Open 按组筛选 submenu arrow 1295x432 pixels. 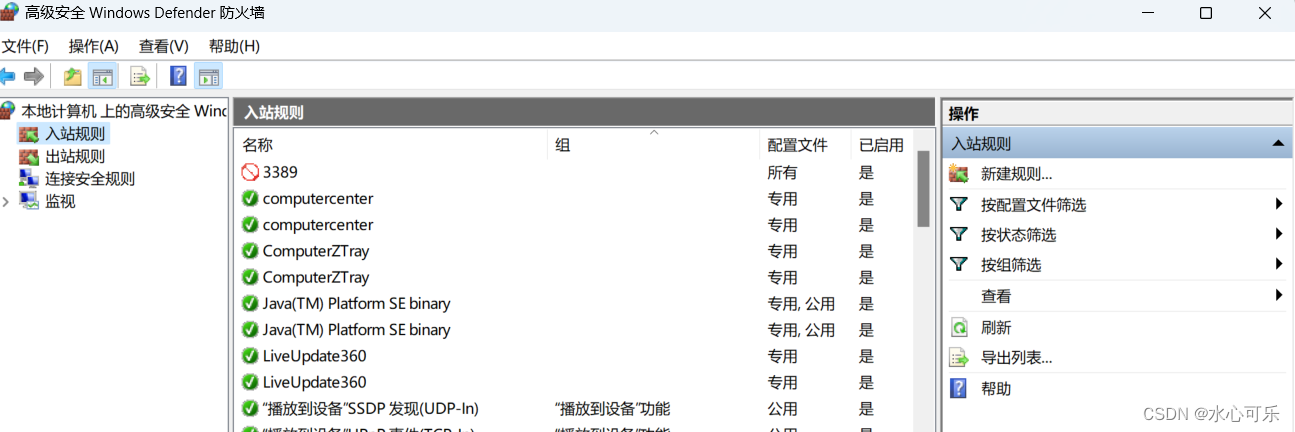[x=1278, y=264]
